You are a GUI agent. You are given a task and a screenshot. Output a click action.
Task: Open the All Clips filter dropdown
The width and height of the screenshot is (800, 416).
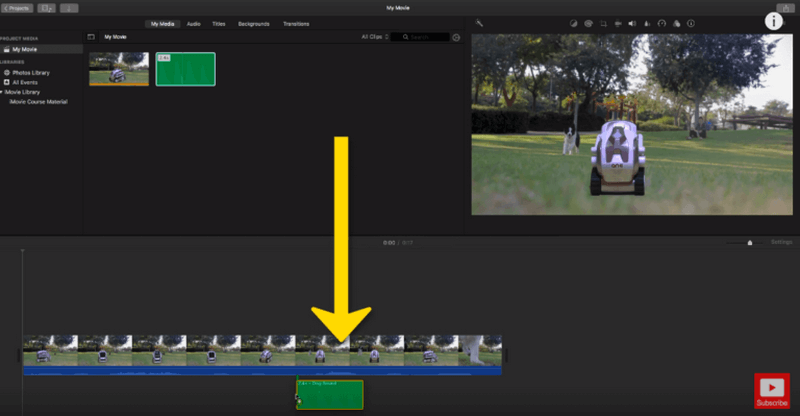tap(375, 37)
